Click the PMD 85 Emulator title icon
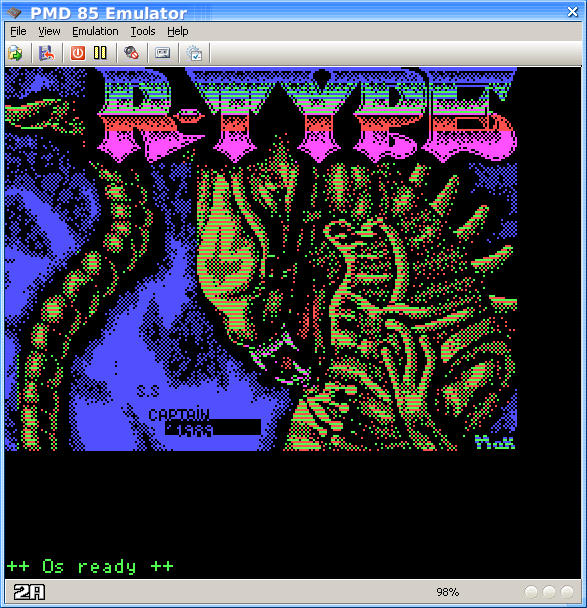 pos(14,13)
